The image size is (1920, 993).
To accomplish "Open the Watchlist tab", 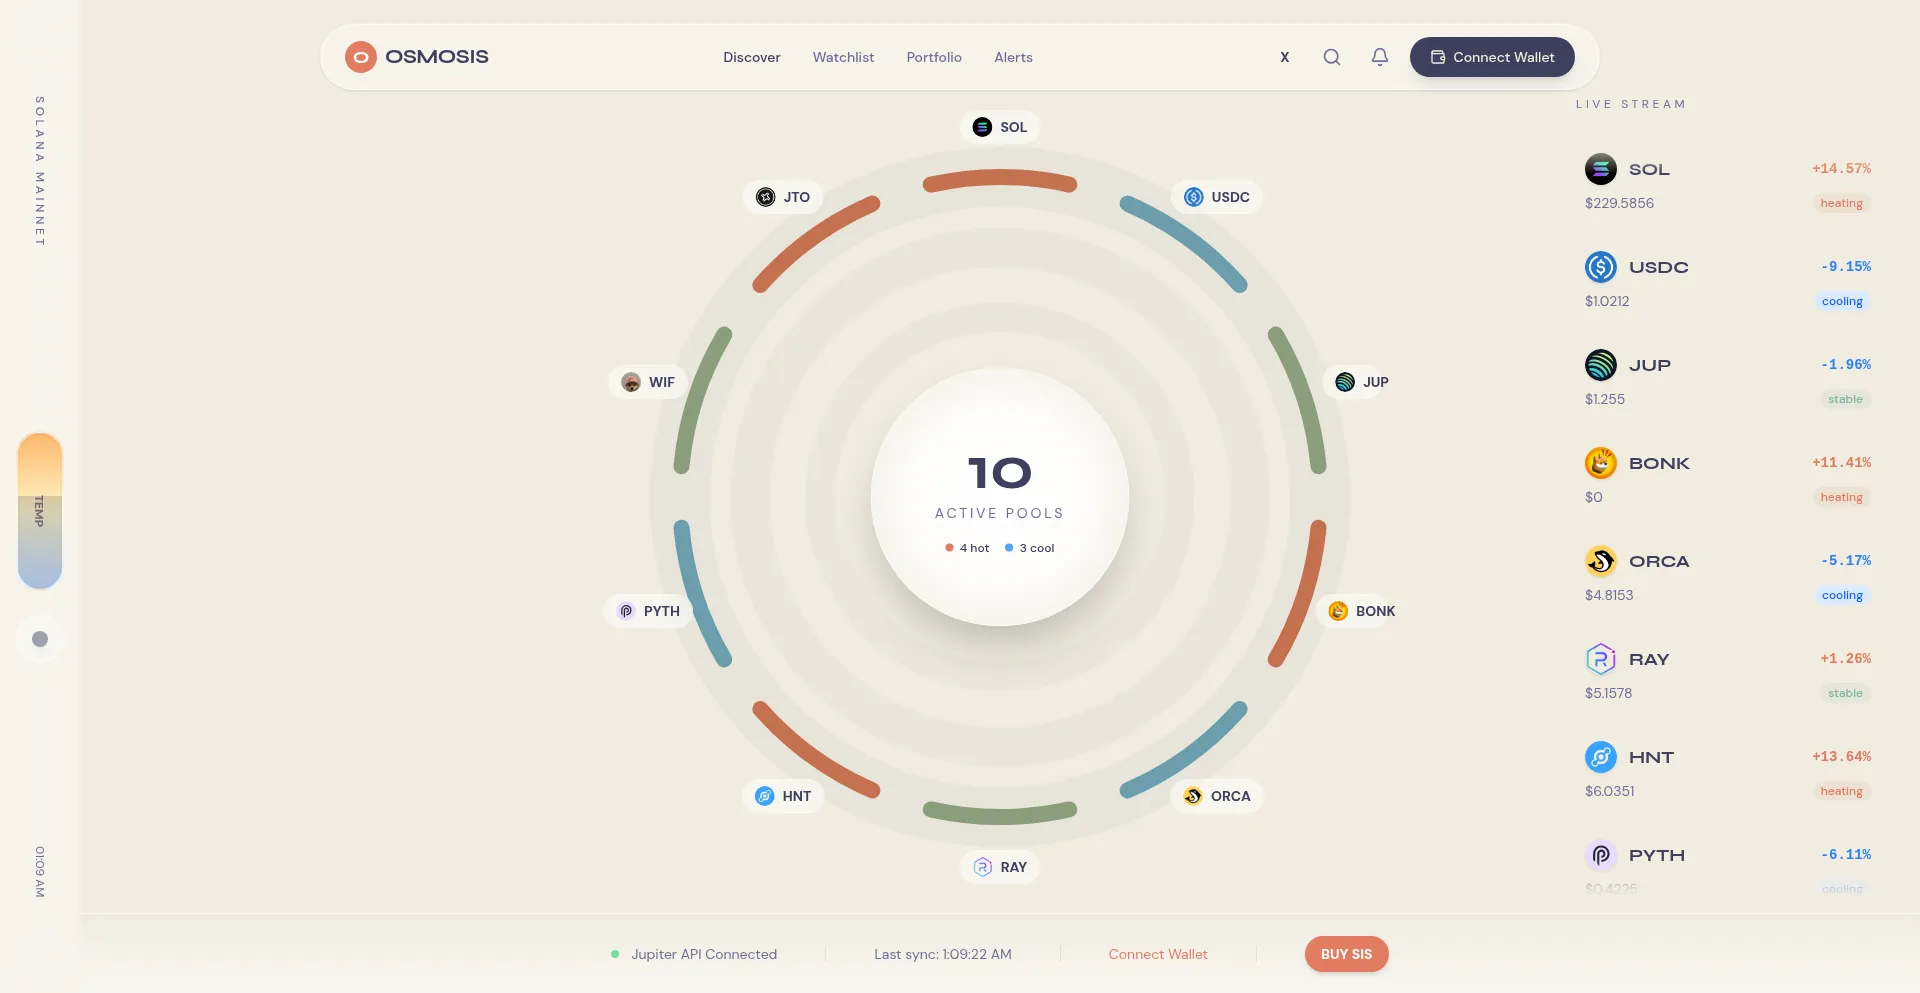I will coord(843,57).
